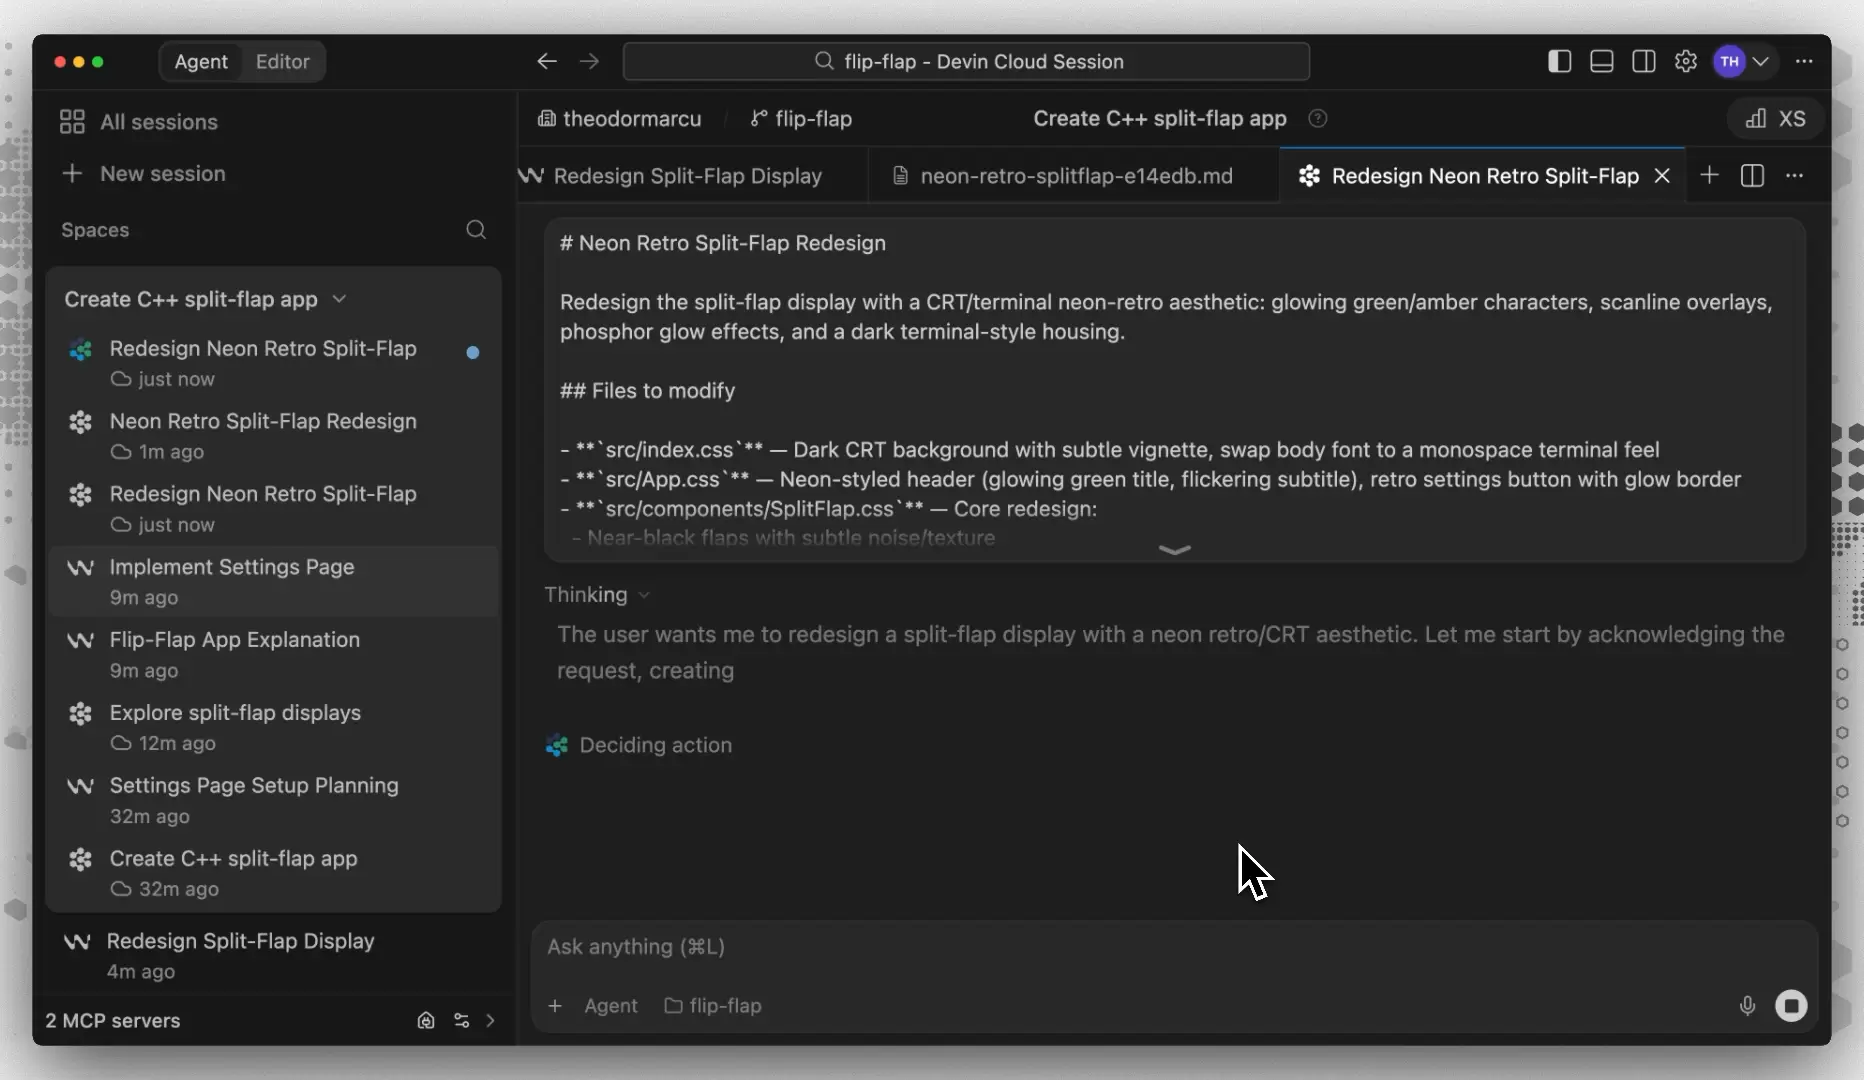Open Redesign Split-Flap Display session in sidebar
Viewport: 1864px width, 1080px height.
273,955
